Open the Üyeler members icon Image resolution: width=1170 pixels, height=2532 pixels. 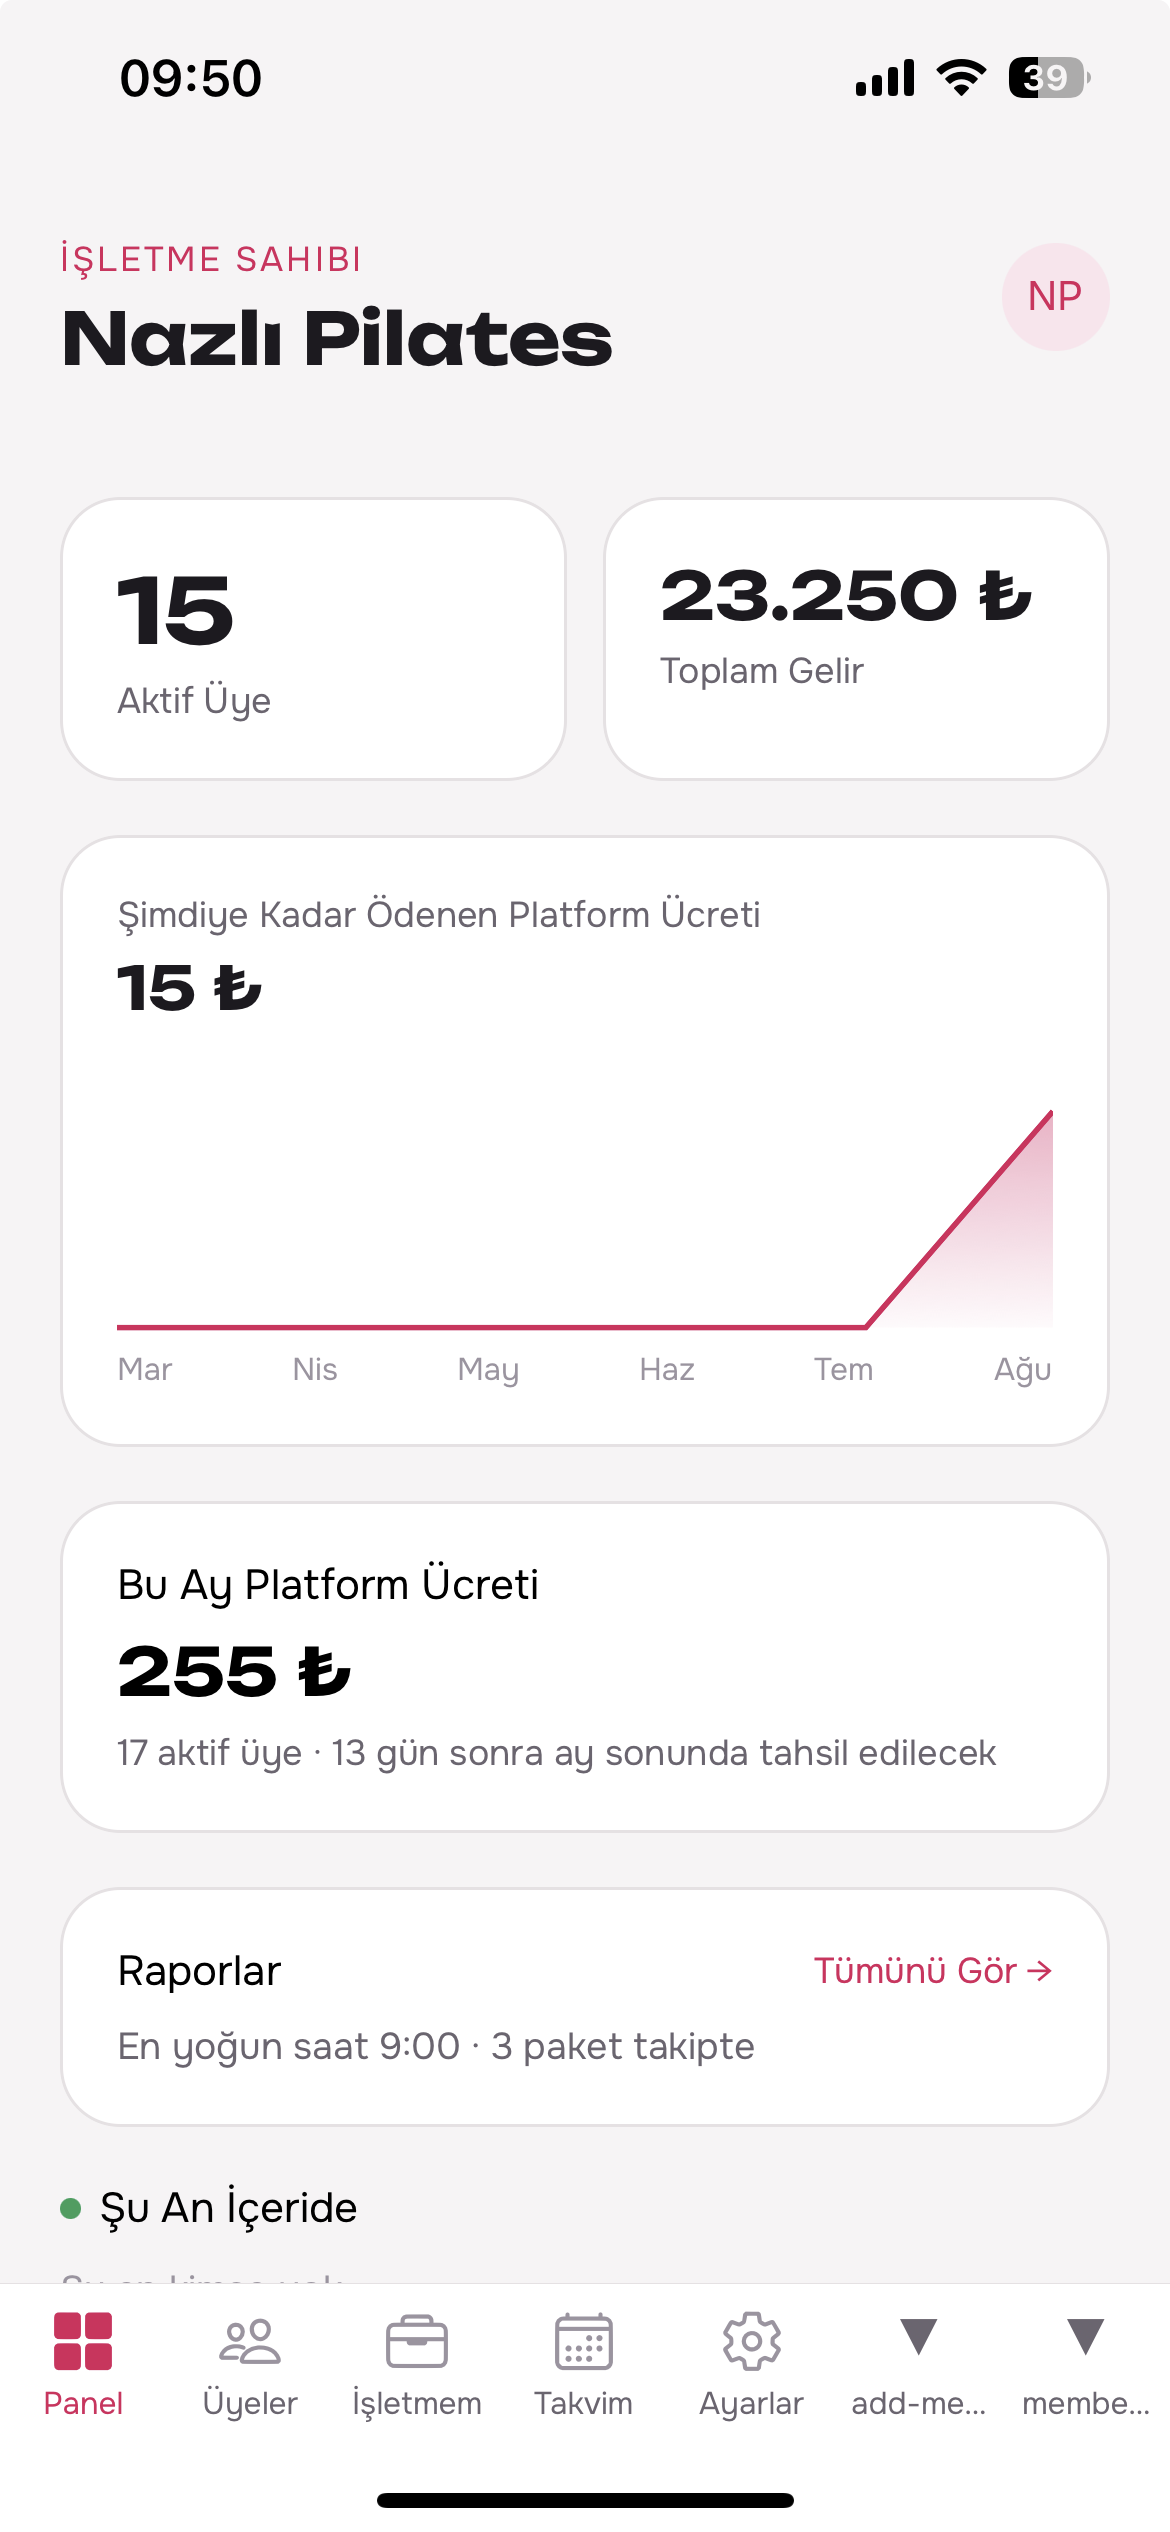(x=250, y=2341)
